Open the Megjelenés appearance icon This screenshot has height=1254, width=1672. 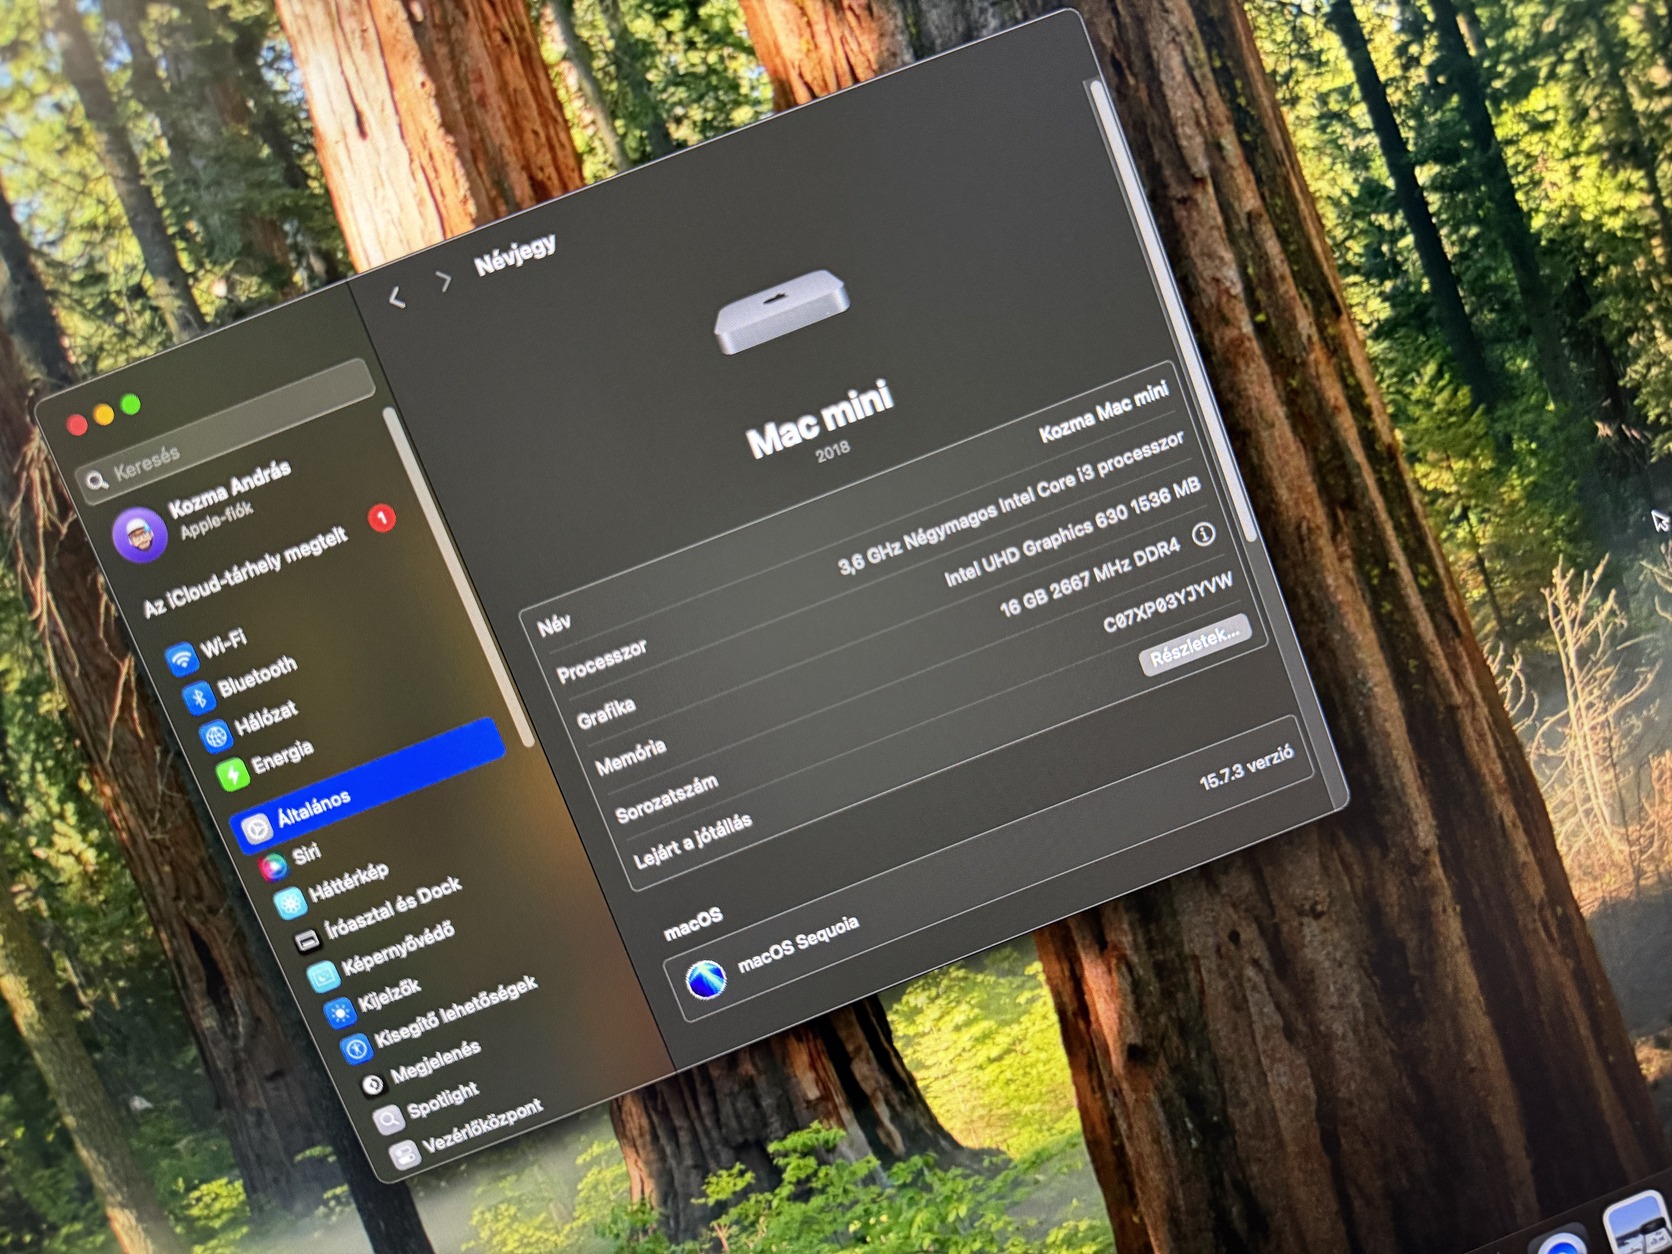372,1085
